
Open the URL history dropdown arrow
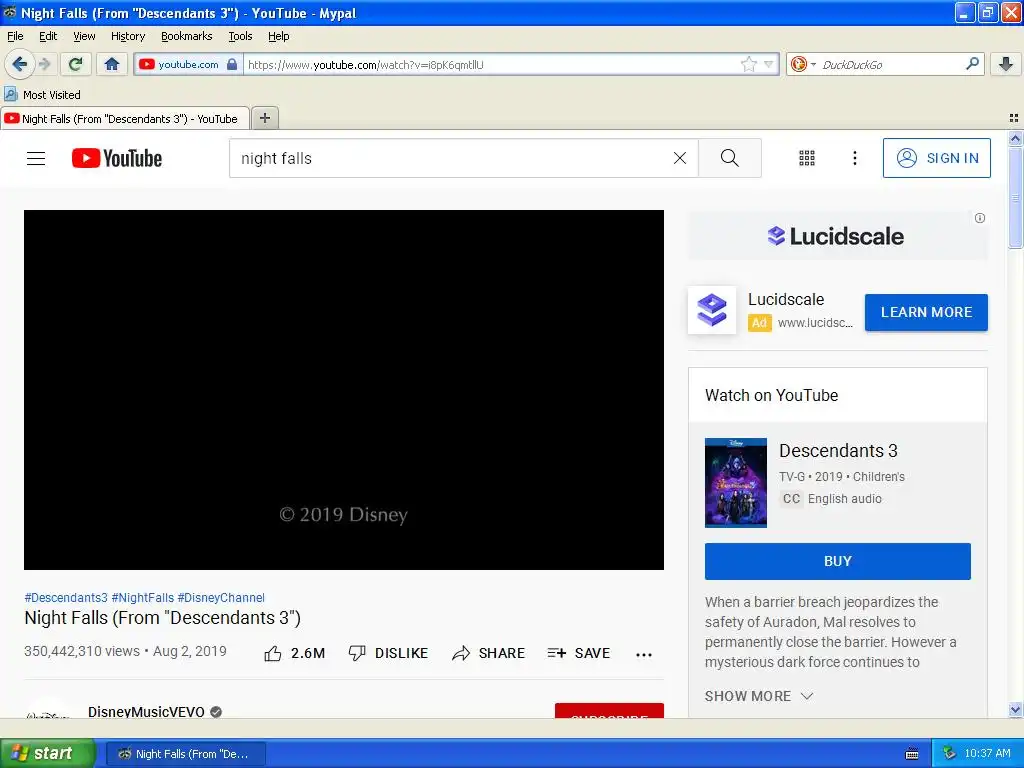pos(769,64)
